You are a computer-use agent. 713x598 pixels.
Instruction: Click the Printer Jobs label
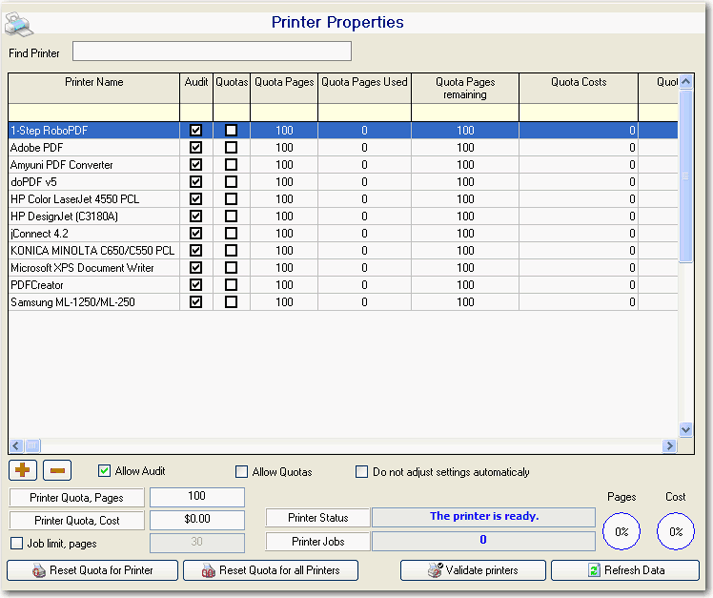click(x=318, y=542)
